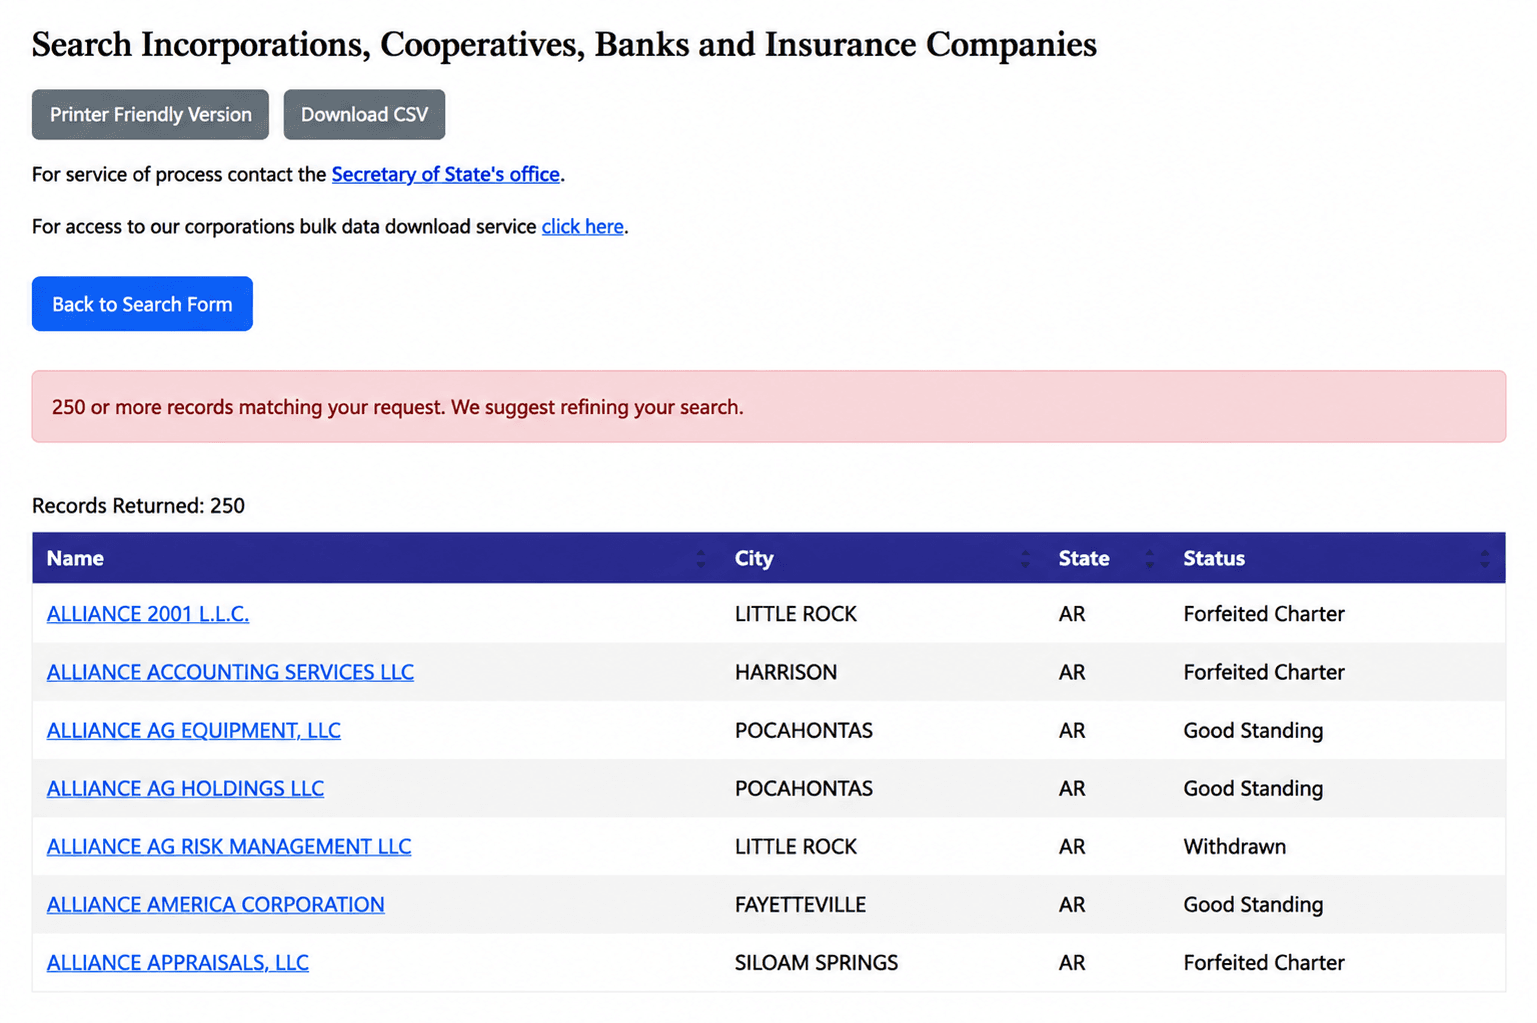This screenshot has width=1537, height=1023.
Task: Click AR state for ALLIANCE AMERICA CORPORATION
Action: point(1072,904)
